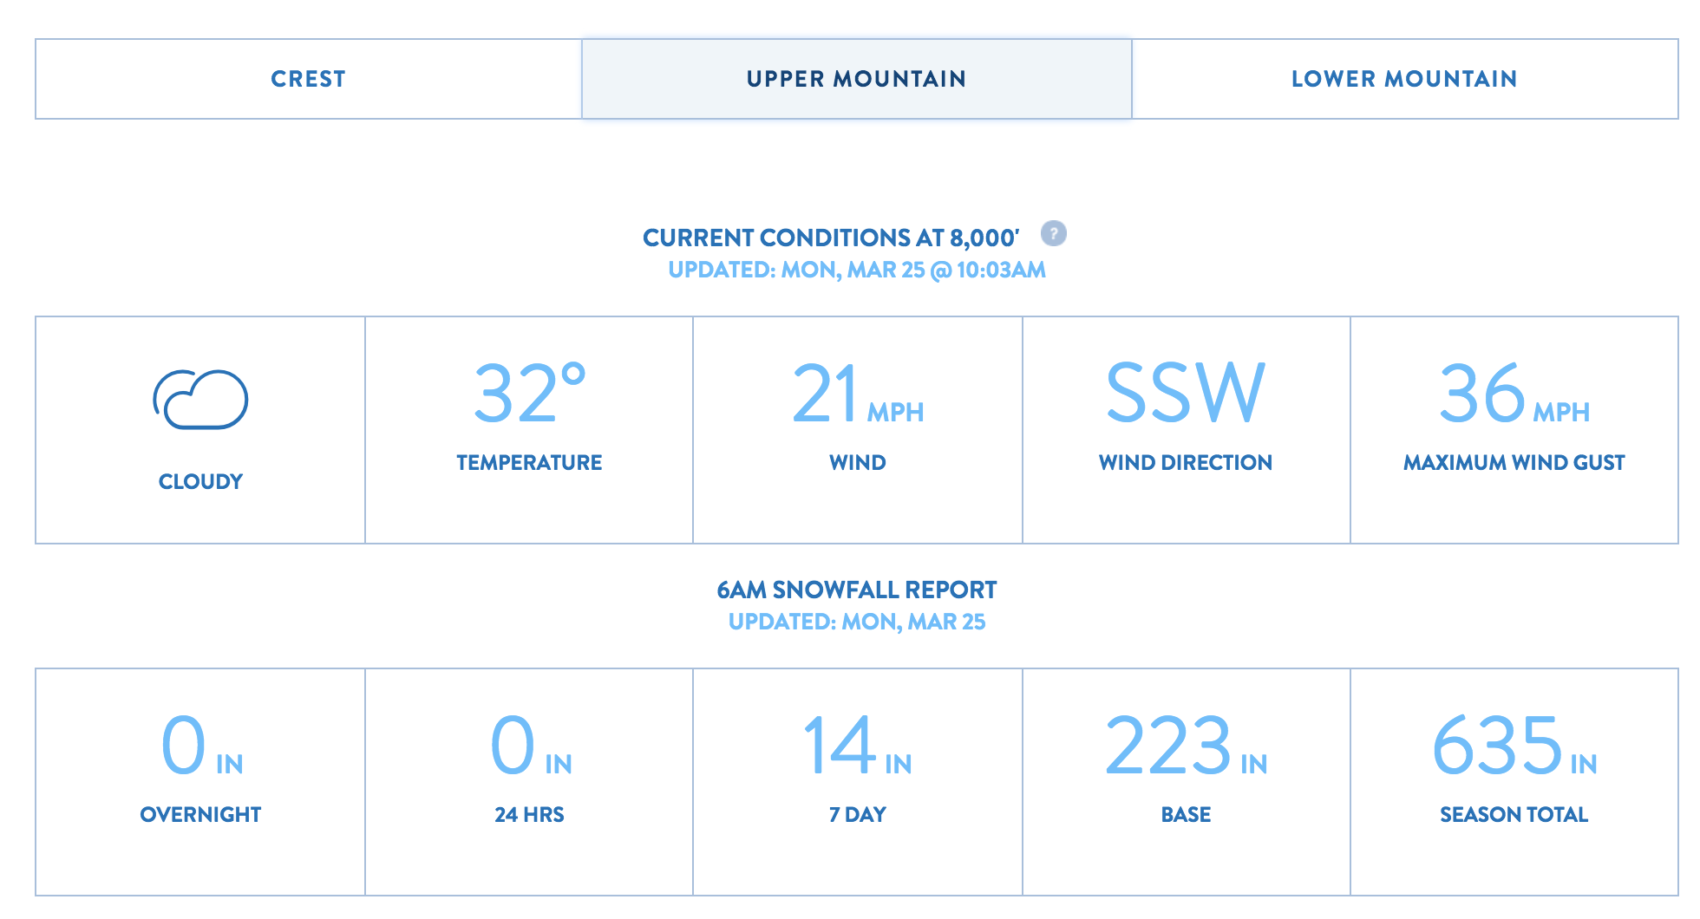The height and width of the screenshot is (919, 1700).
Task: Select the Upper Mountain tab
Action: tap(857, 79)
